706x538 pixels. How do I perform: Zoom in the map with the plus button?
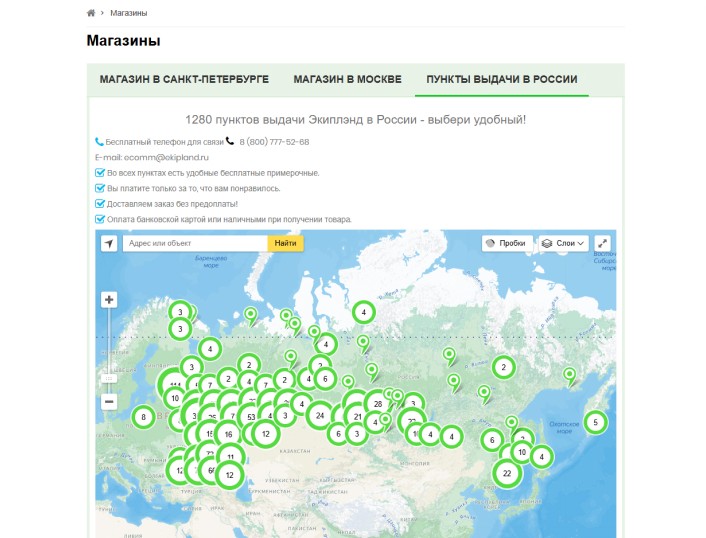click(x=109, y=299)
